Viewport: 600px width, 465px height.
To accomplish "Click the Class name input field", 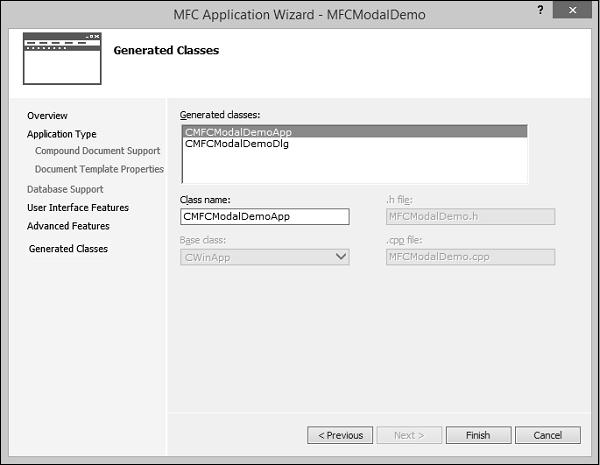I will tap(265, 217).
